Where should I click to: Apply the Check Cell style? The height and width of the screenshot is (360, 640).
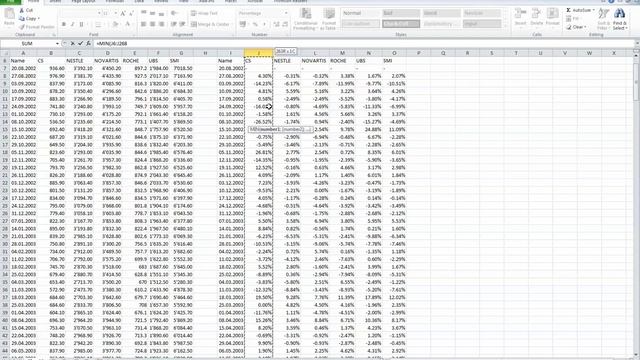(x=400, y=24)
